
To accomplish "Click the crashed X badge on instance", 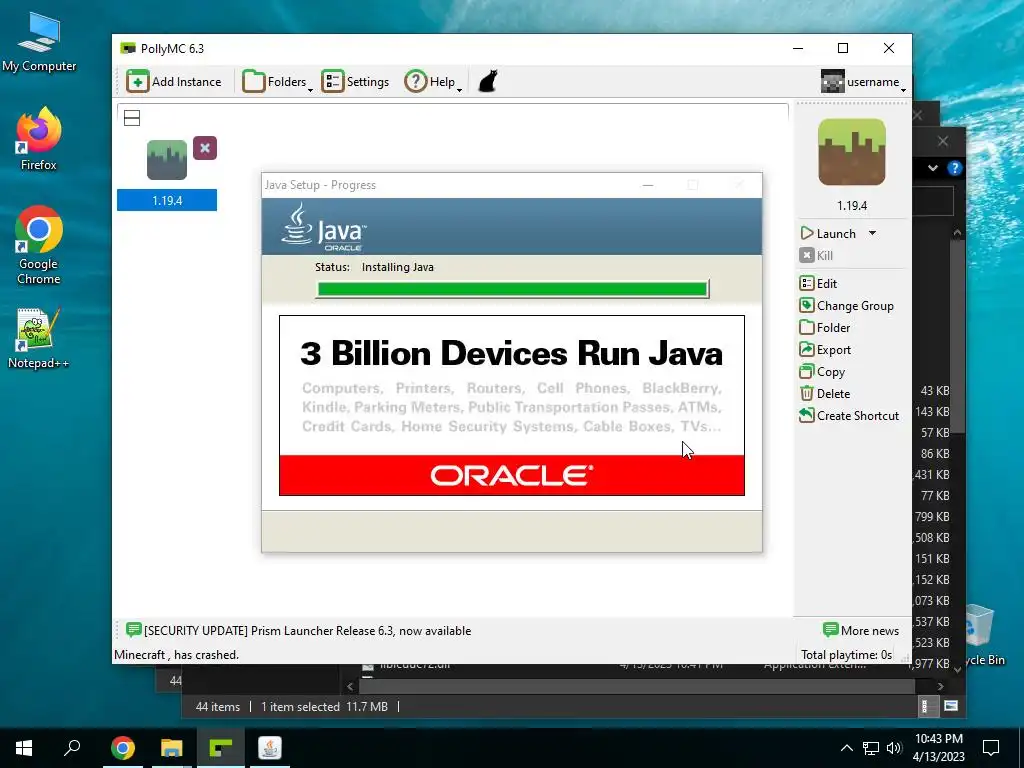I will coord(205,148).
